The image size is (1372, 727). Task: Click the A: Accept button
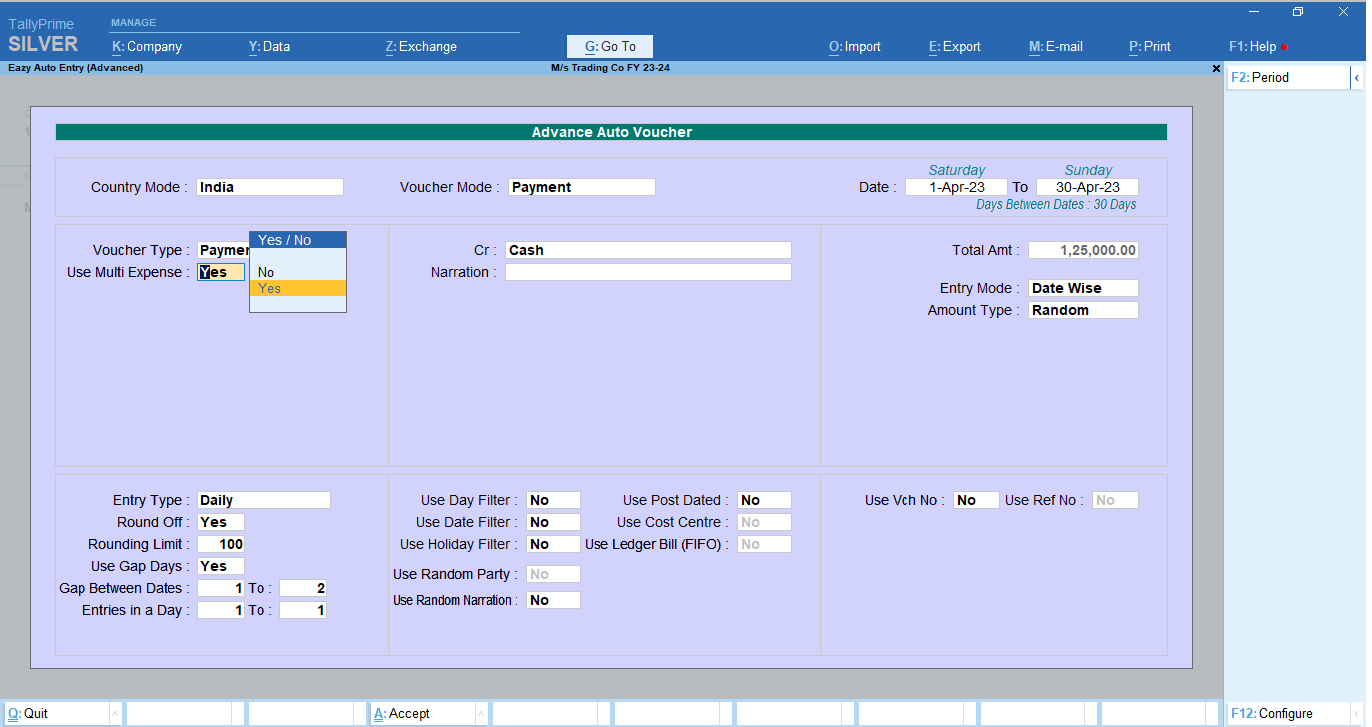(422, 714)
